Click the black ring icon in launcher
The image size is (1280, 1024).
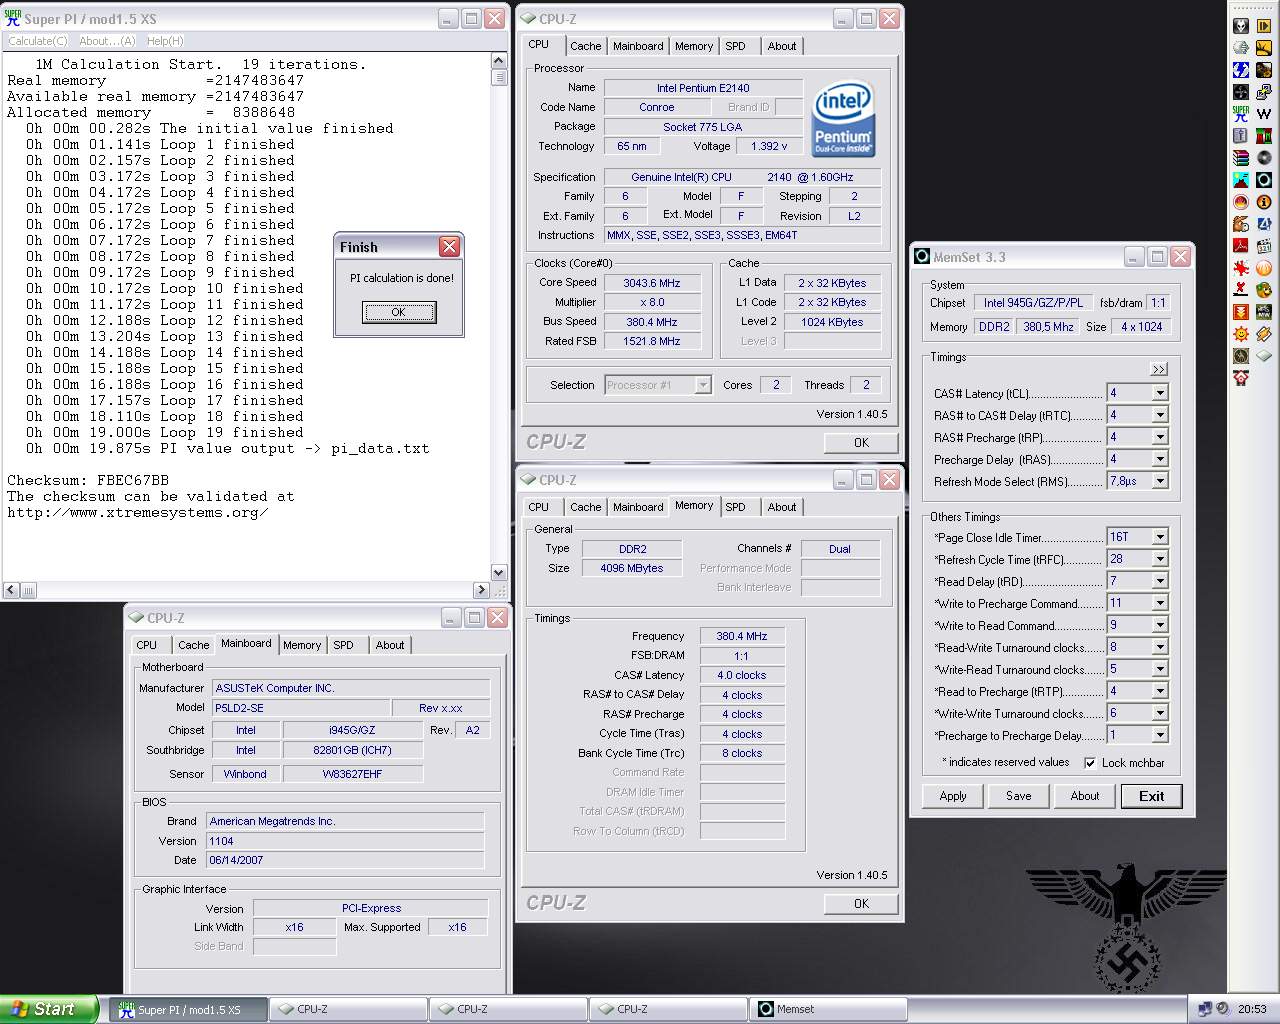coord(1264,179)
